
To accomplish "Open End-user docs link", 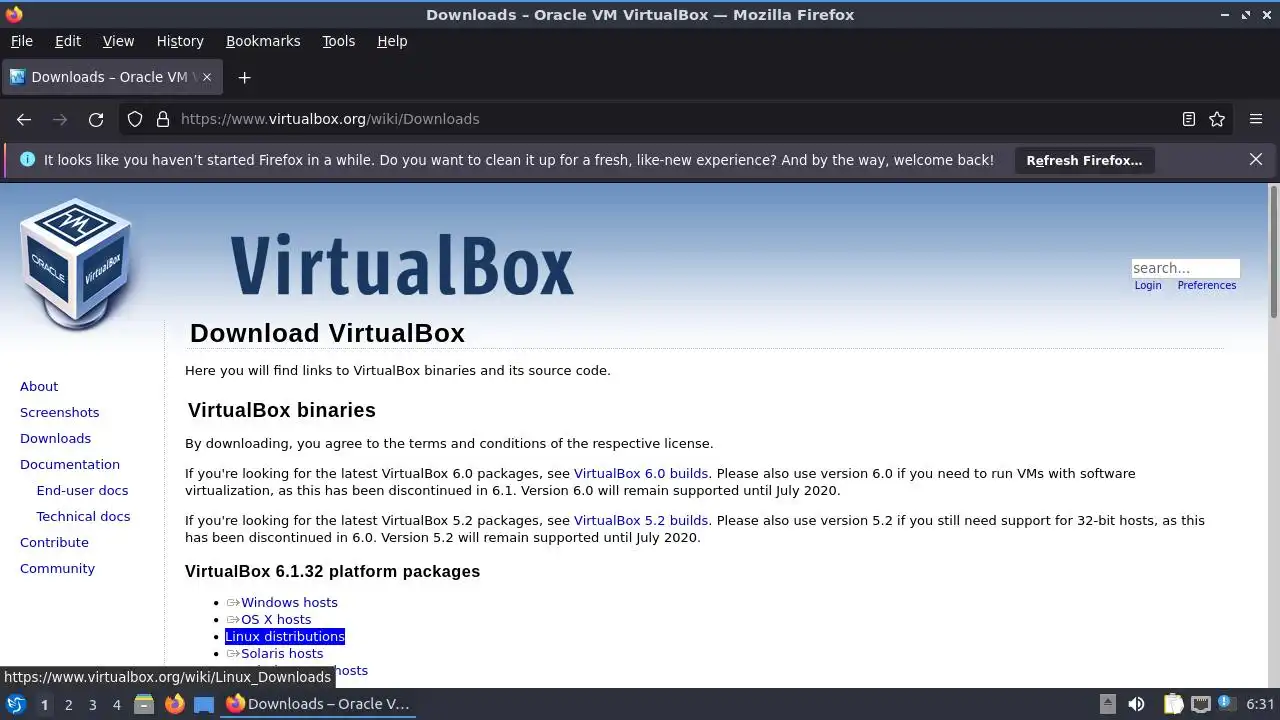I will pos(82,490).
